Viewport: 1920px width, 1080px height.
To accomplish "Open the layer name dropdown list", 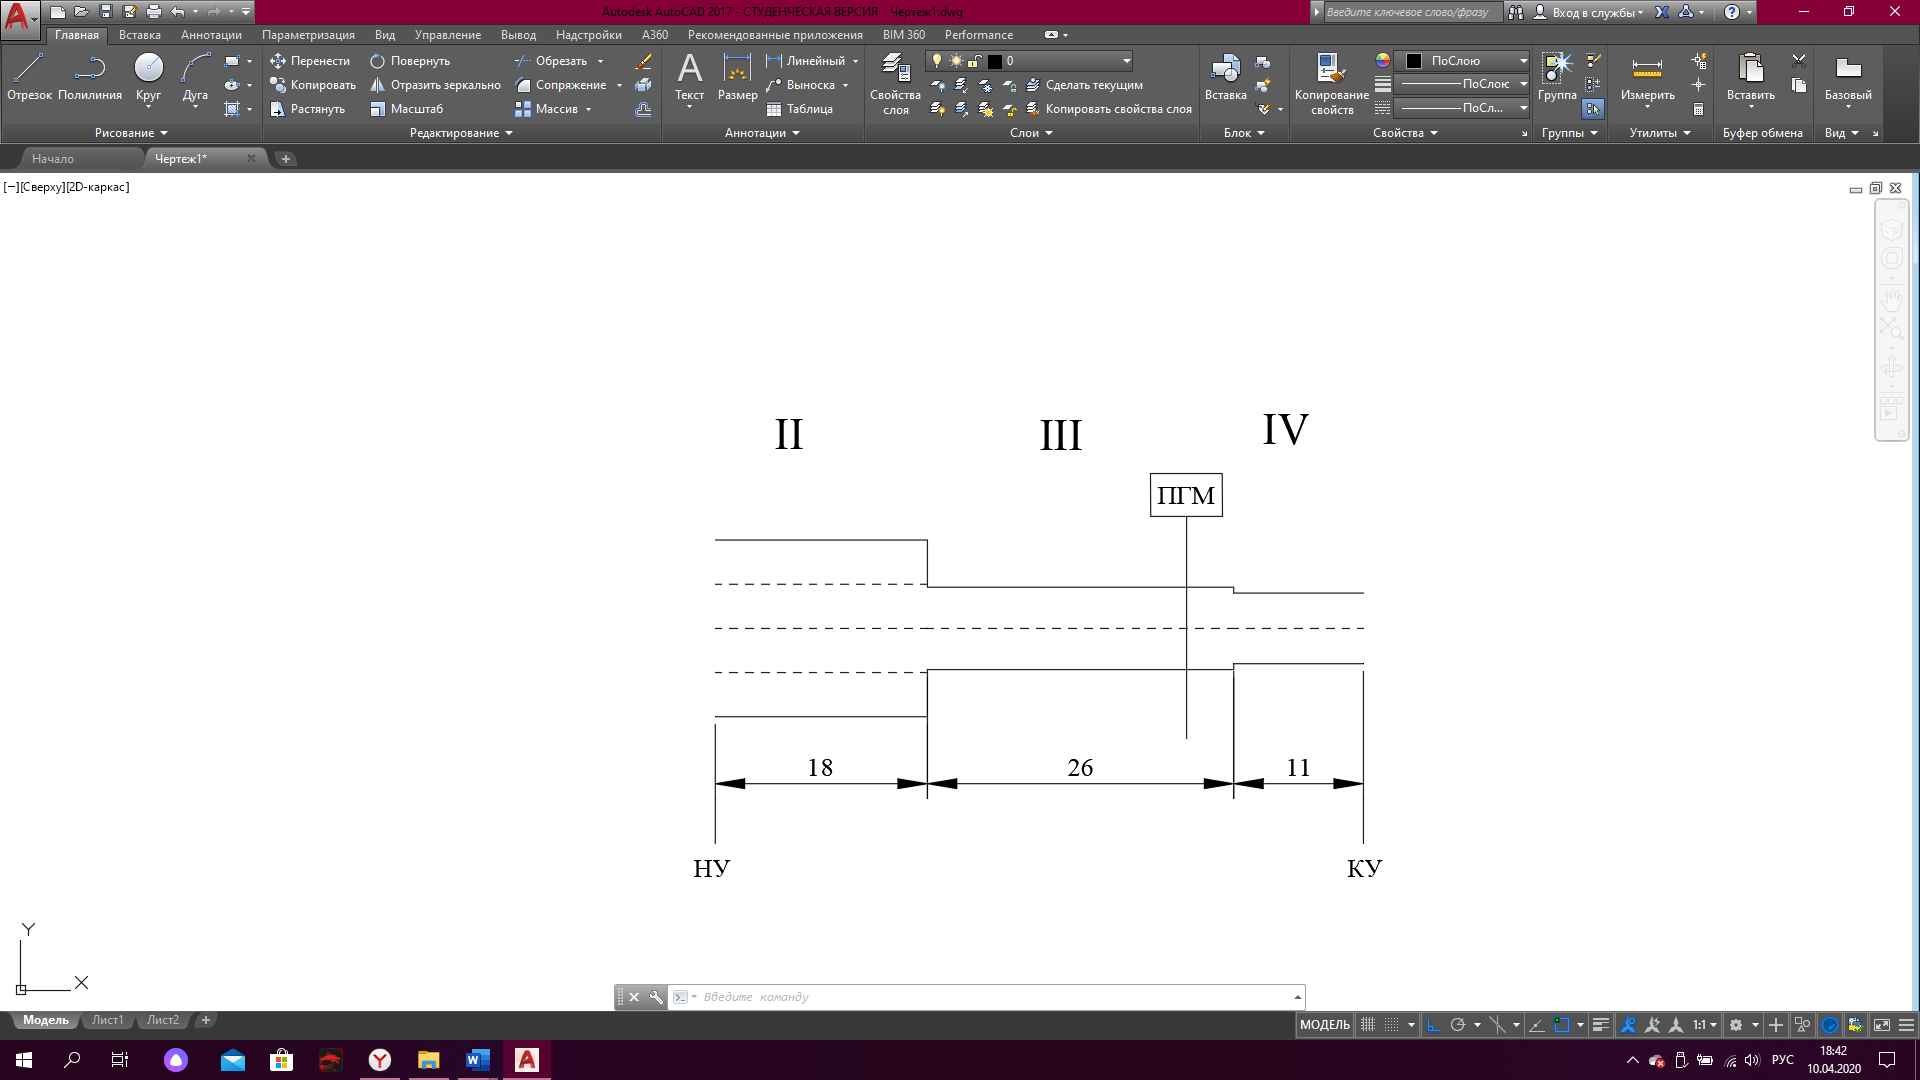I will pos(1126,61).
